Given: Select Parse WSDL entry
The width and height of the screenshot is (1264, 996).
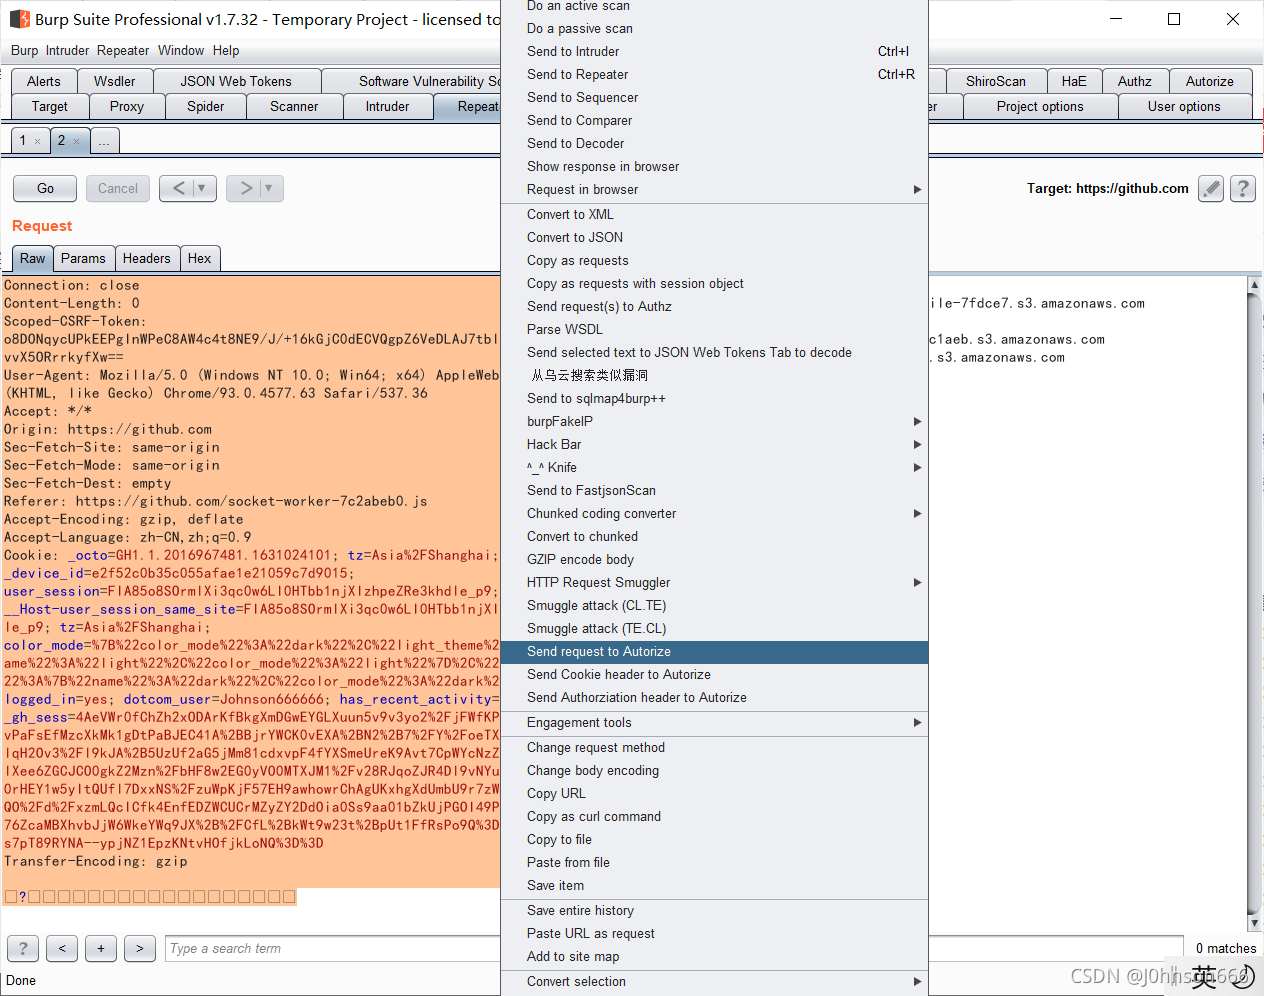Looking at the screenshot, I should (714, 330).
